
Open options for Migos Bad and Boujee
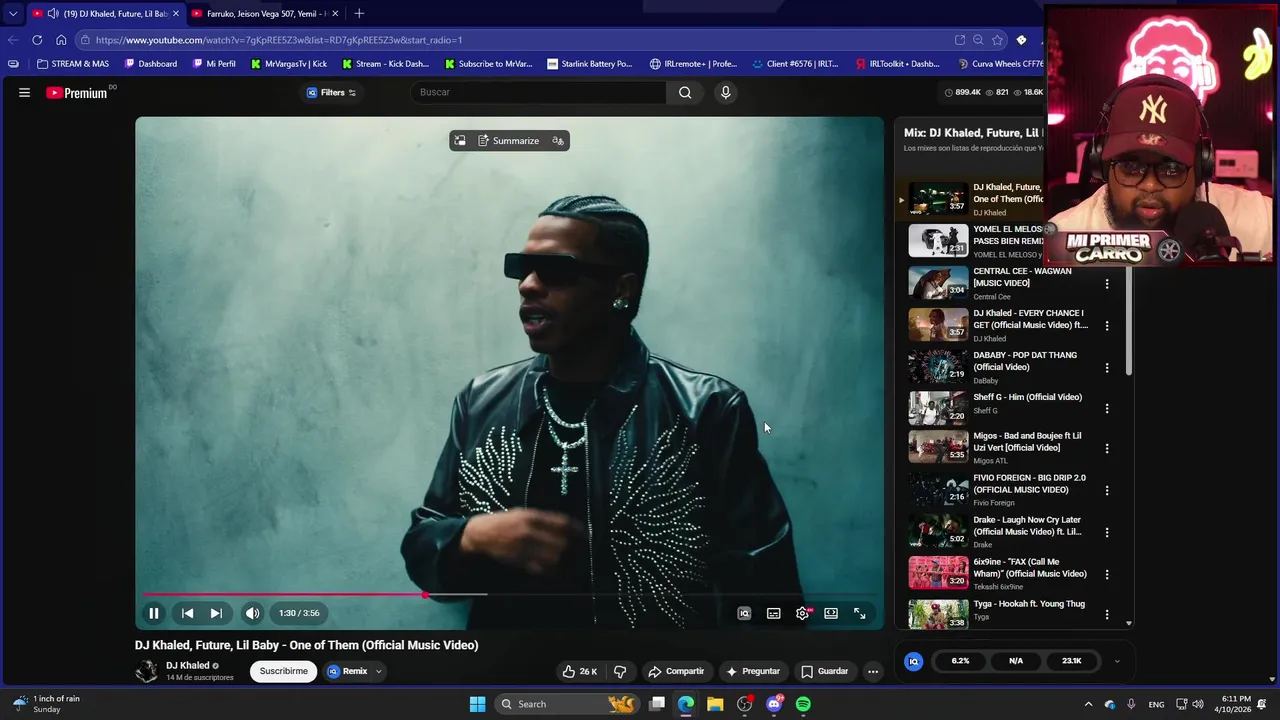(1107, 448)
